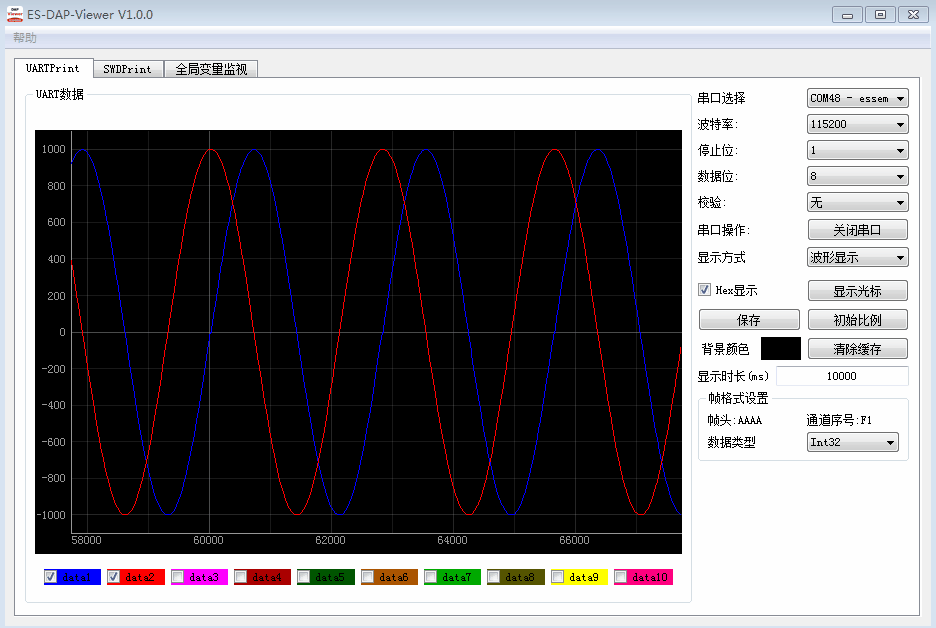Viewport: 936px width, 628px height.
Task: Uncheck the data2 channel checkbox
Action: (113, 577)
